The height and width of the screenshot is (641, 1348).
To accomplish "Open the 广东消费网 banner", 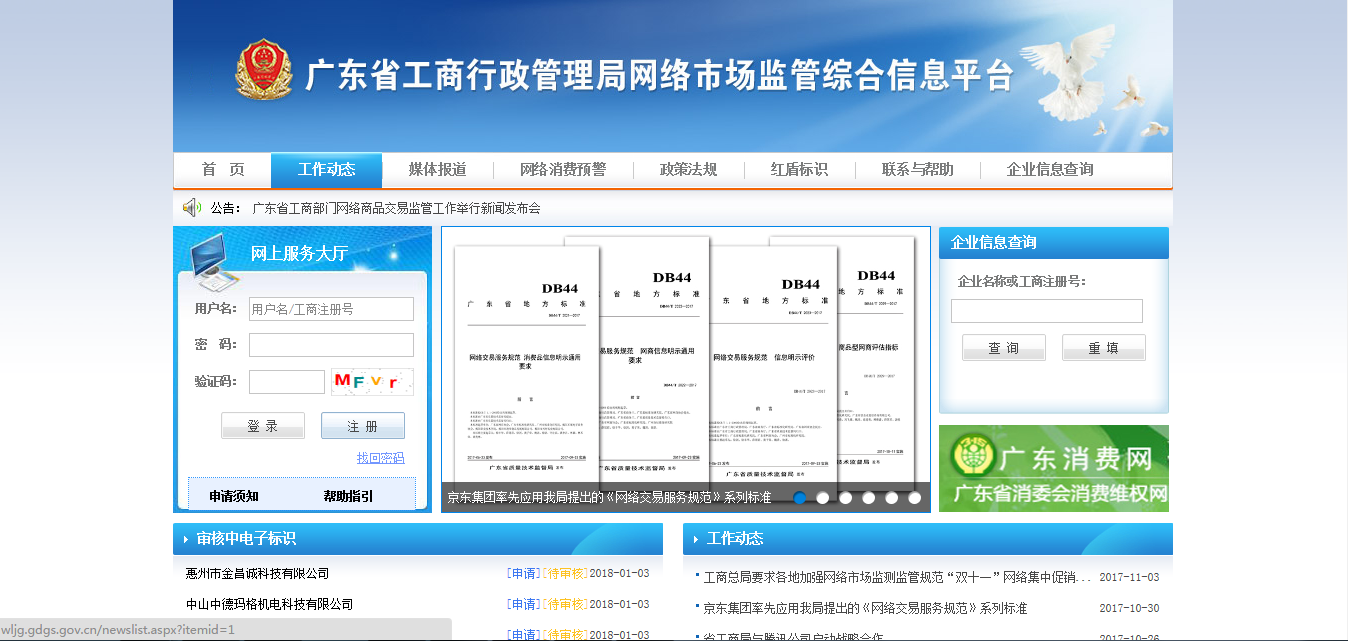I will [1054, 468].
